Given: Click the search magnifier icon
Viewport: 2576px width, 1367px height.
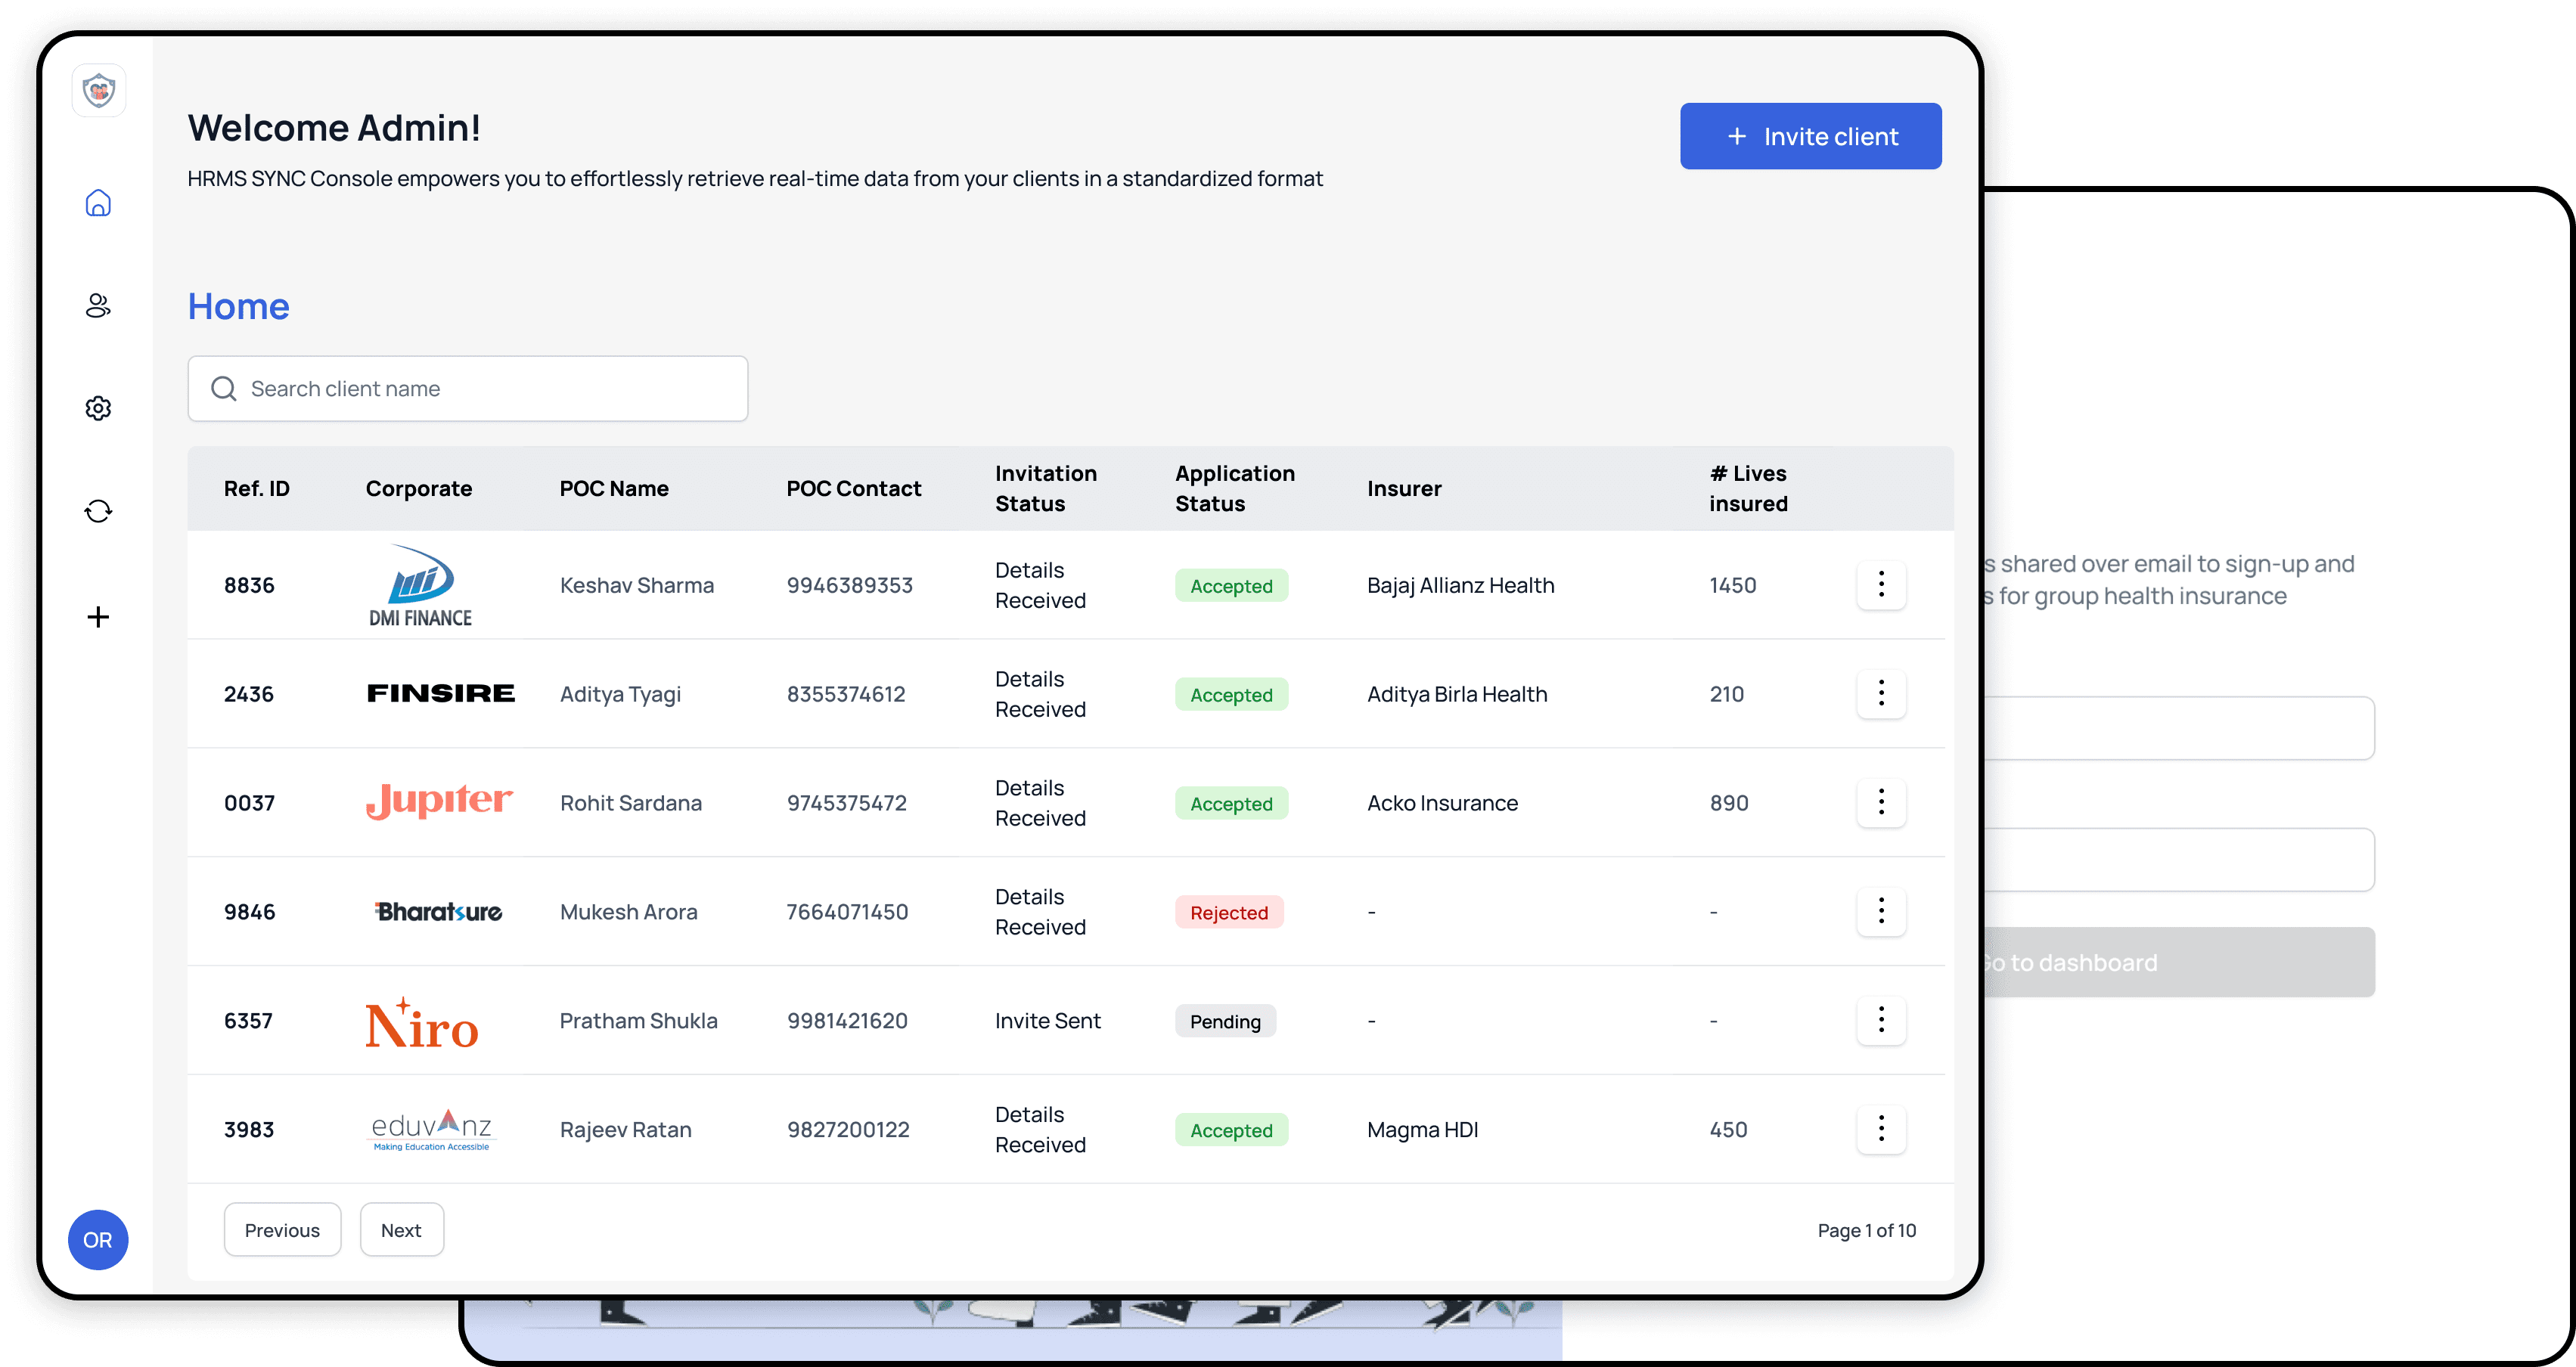Looking at the screenshot, I should point(224,389).
